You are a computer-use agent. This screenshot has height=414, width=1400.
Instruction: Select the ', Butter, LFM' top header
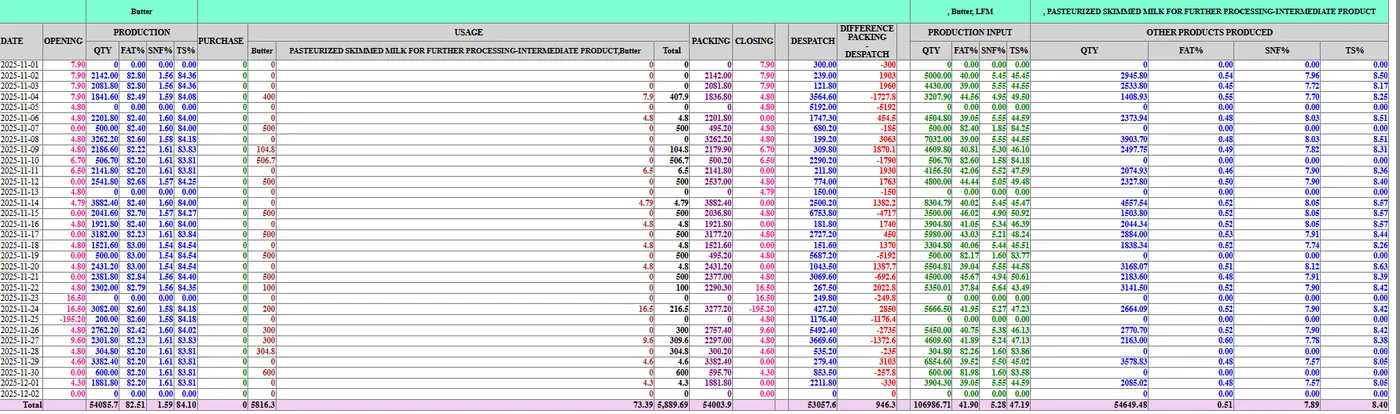pos(969,11)
